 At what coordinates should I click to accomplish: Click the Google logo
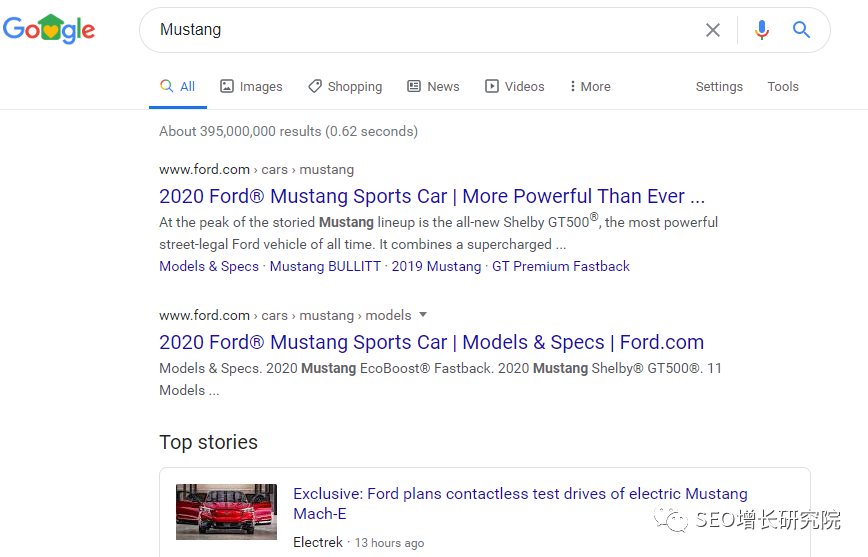coord(49,29)
